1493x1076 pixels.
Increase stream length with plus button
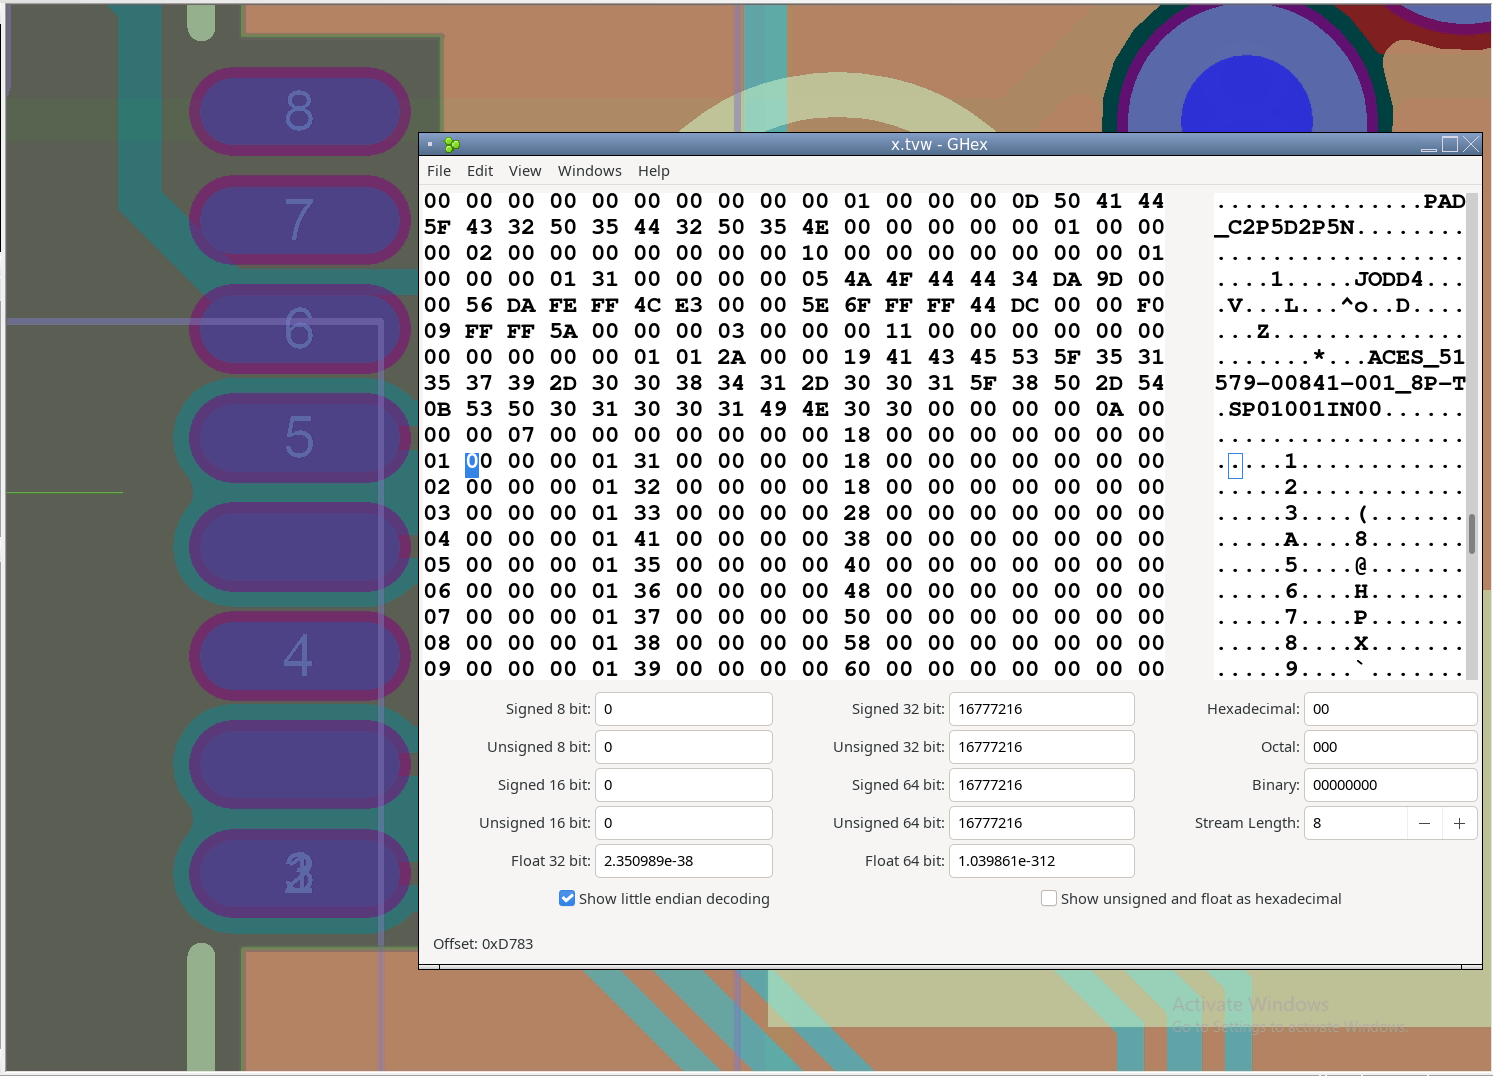pos(1459,823)
